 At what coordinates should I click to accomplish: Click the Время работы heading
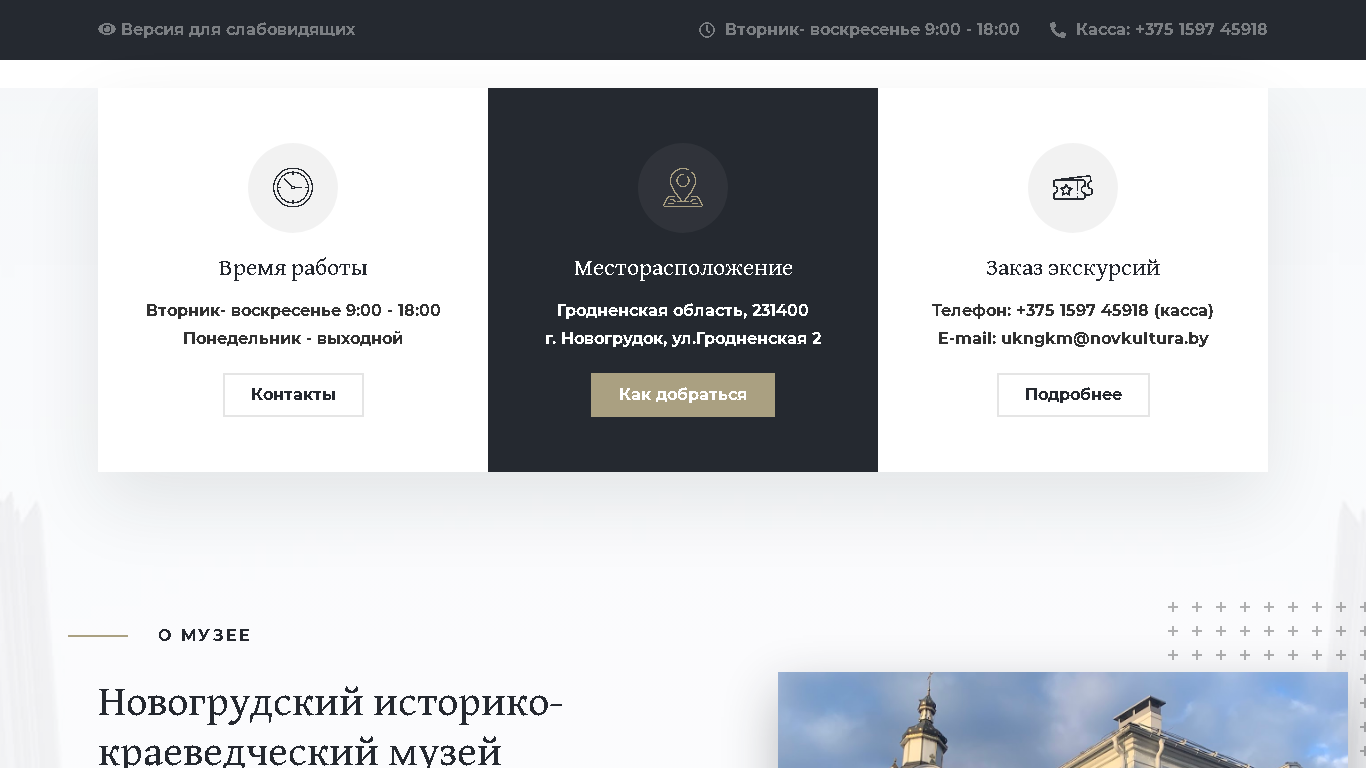tap(293, 268)
